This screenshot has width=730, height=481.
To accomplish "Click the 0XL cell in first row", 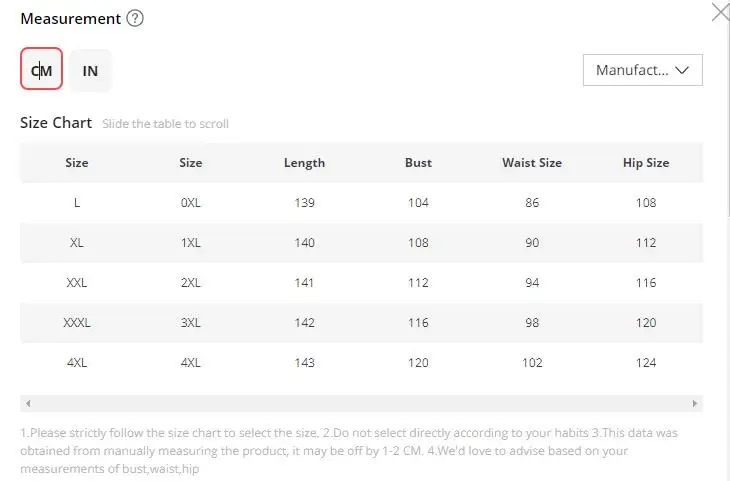I will tap(190, 203).
